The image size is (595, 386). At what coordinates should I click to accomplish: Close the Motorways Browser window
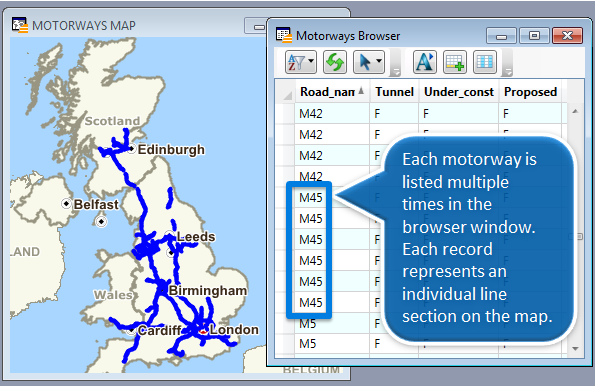pyautogui.click(x=567, y=36)
